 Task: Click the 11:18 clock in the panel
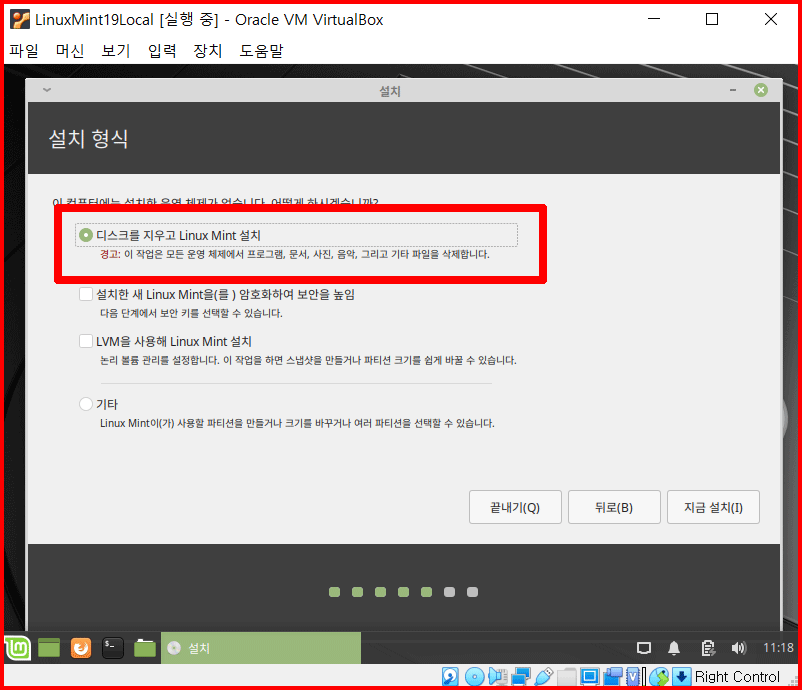778,648
